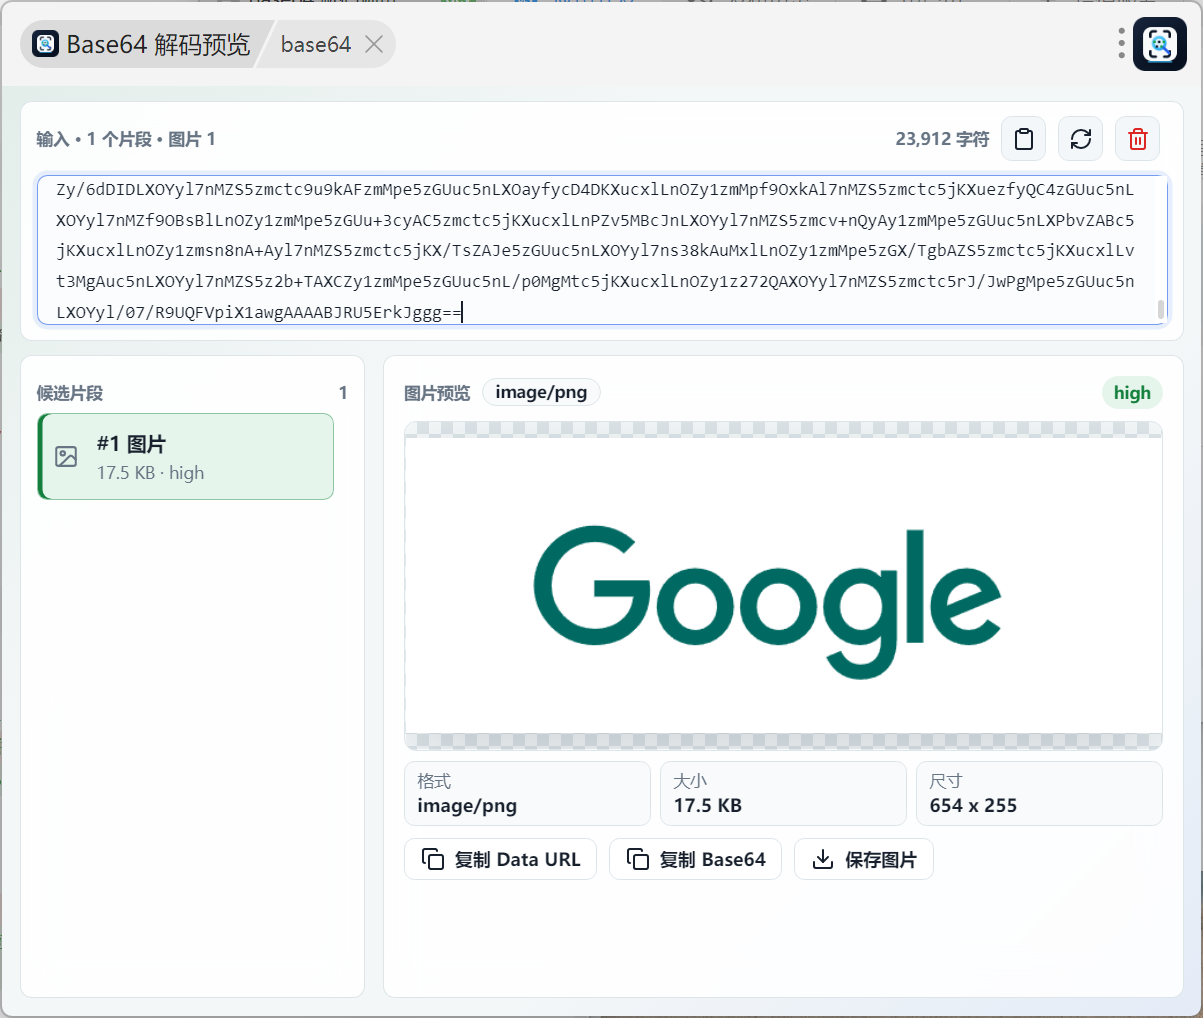Viewport: 1203px width, 1018px height.
Task: Click inside the Base64 input text area
Action: click(x=602, y=250)
